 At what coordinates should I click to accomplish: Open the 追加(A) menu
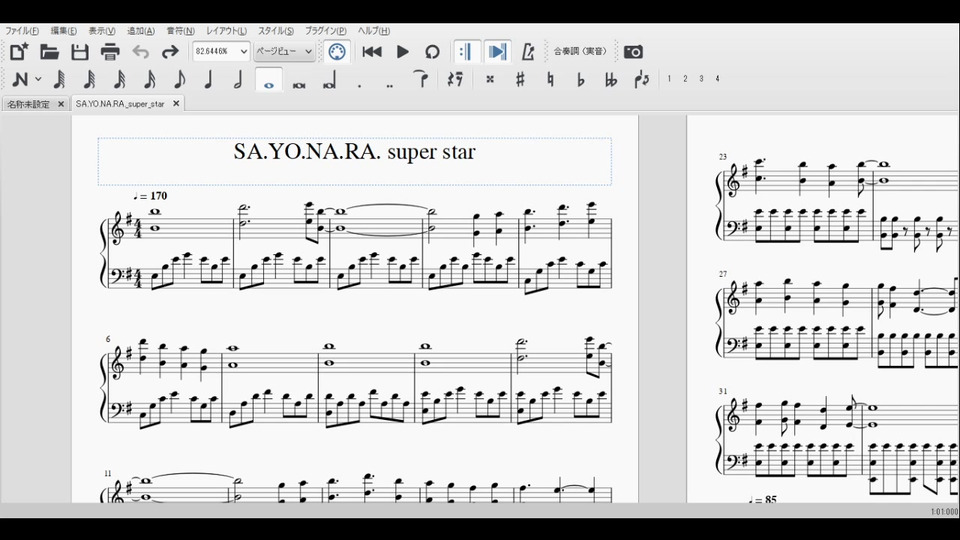(x=141, y=31)
